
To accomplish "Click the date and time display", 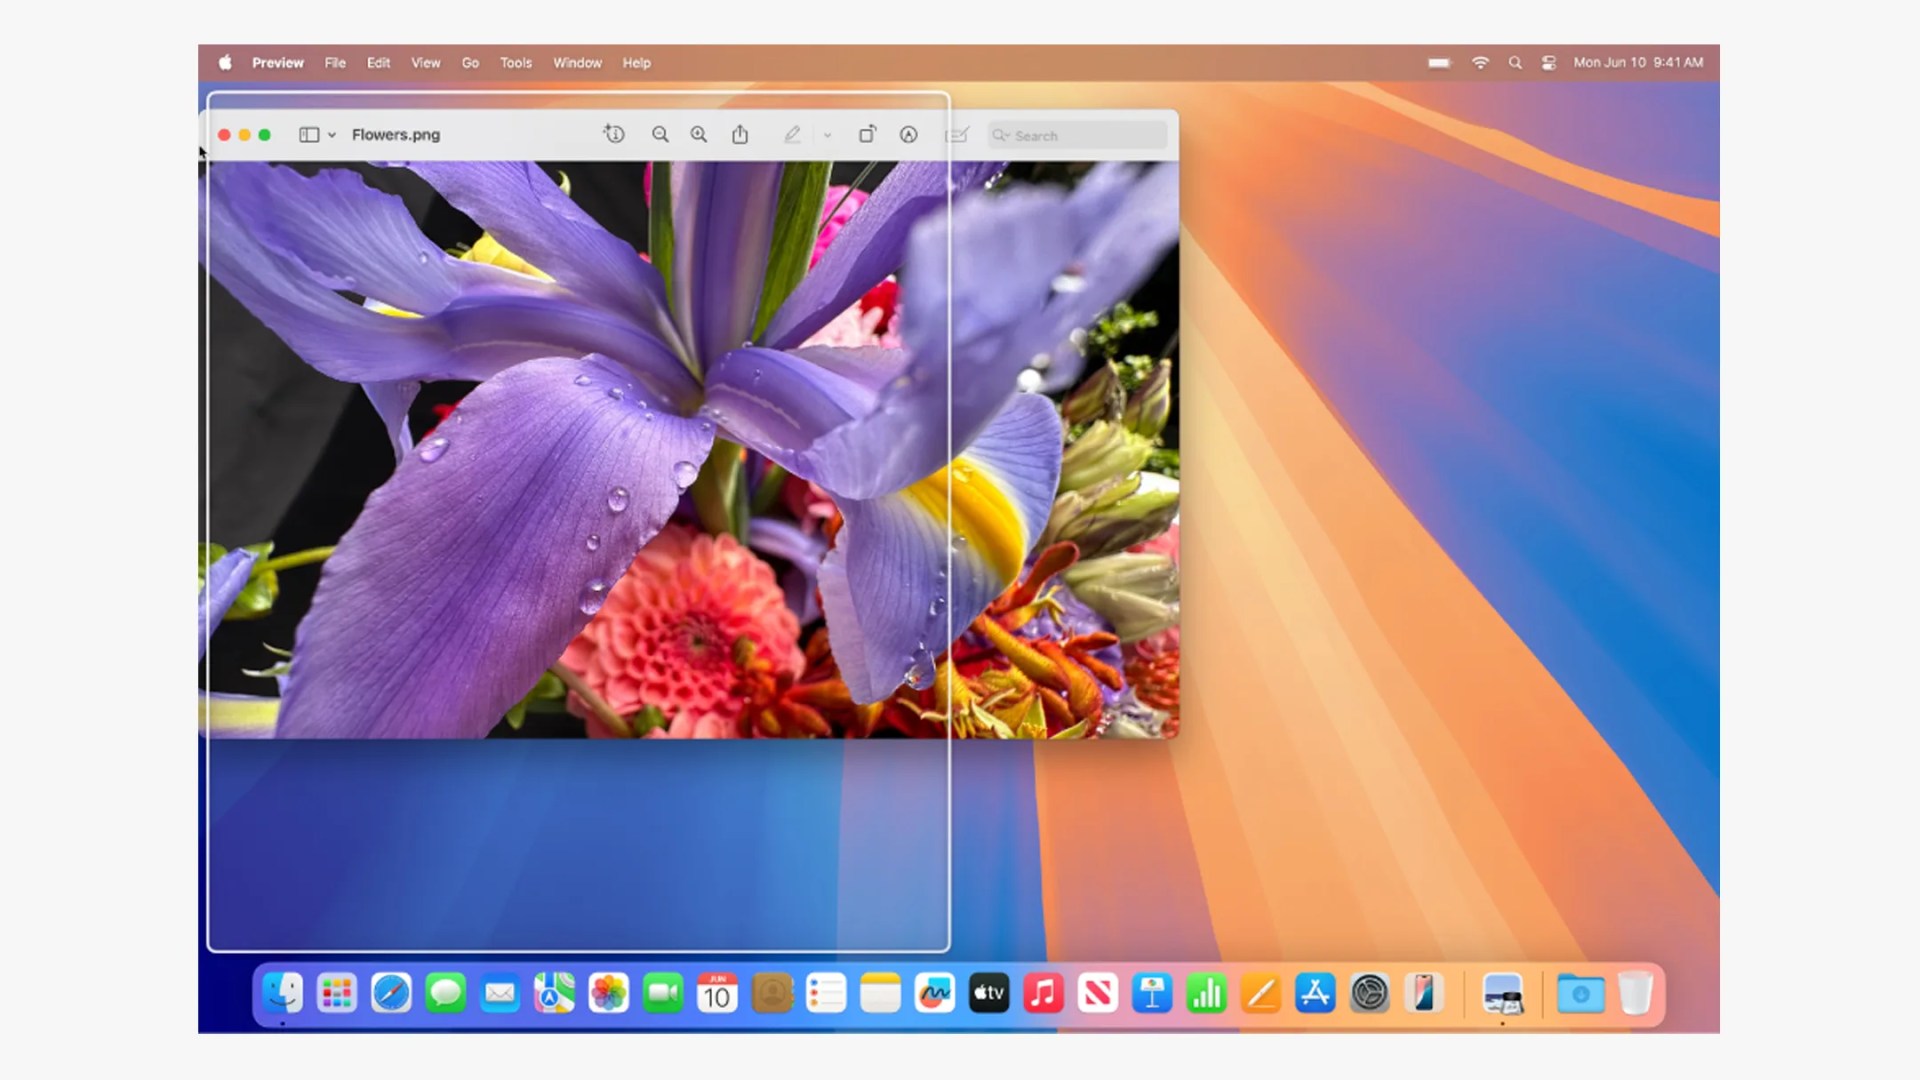I will click(1638, 62).
